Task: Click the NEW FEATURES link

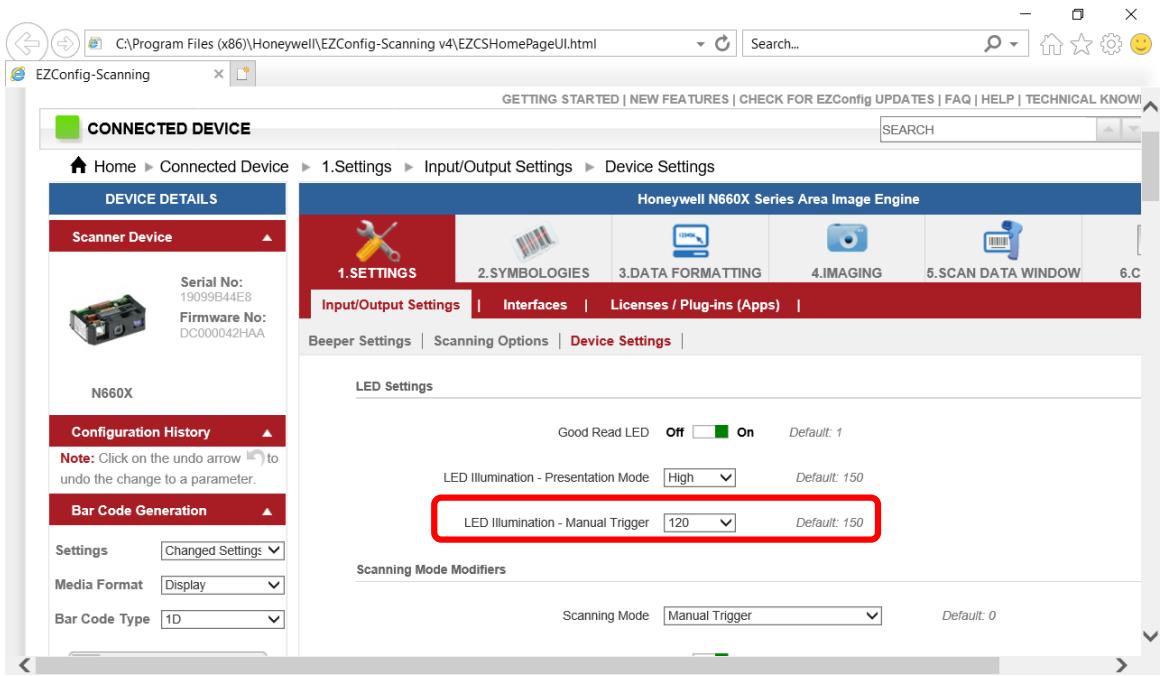Action: pos(679,99)
